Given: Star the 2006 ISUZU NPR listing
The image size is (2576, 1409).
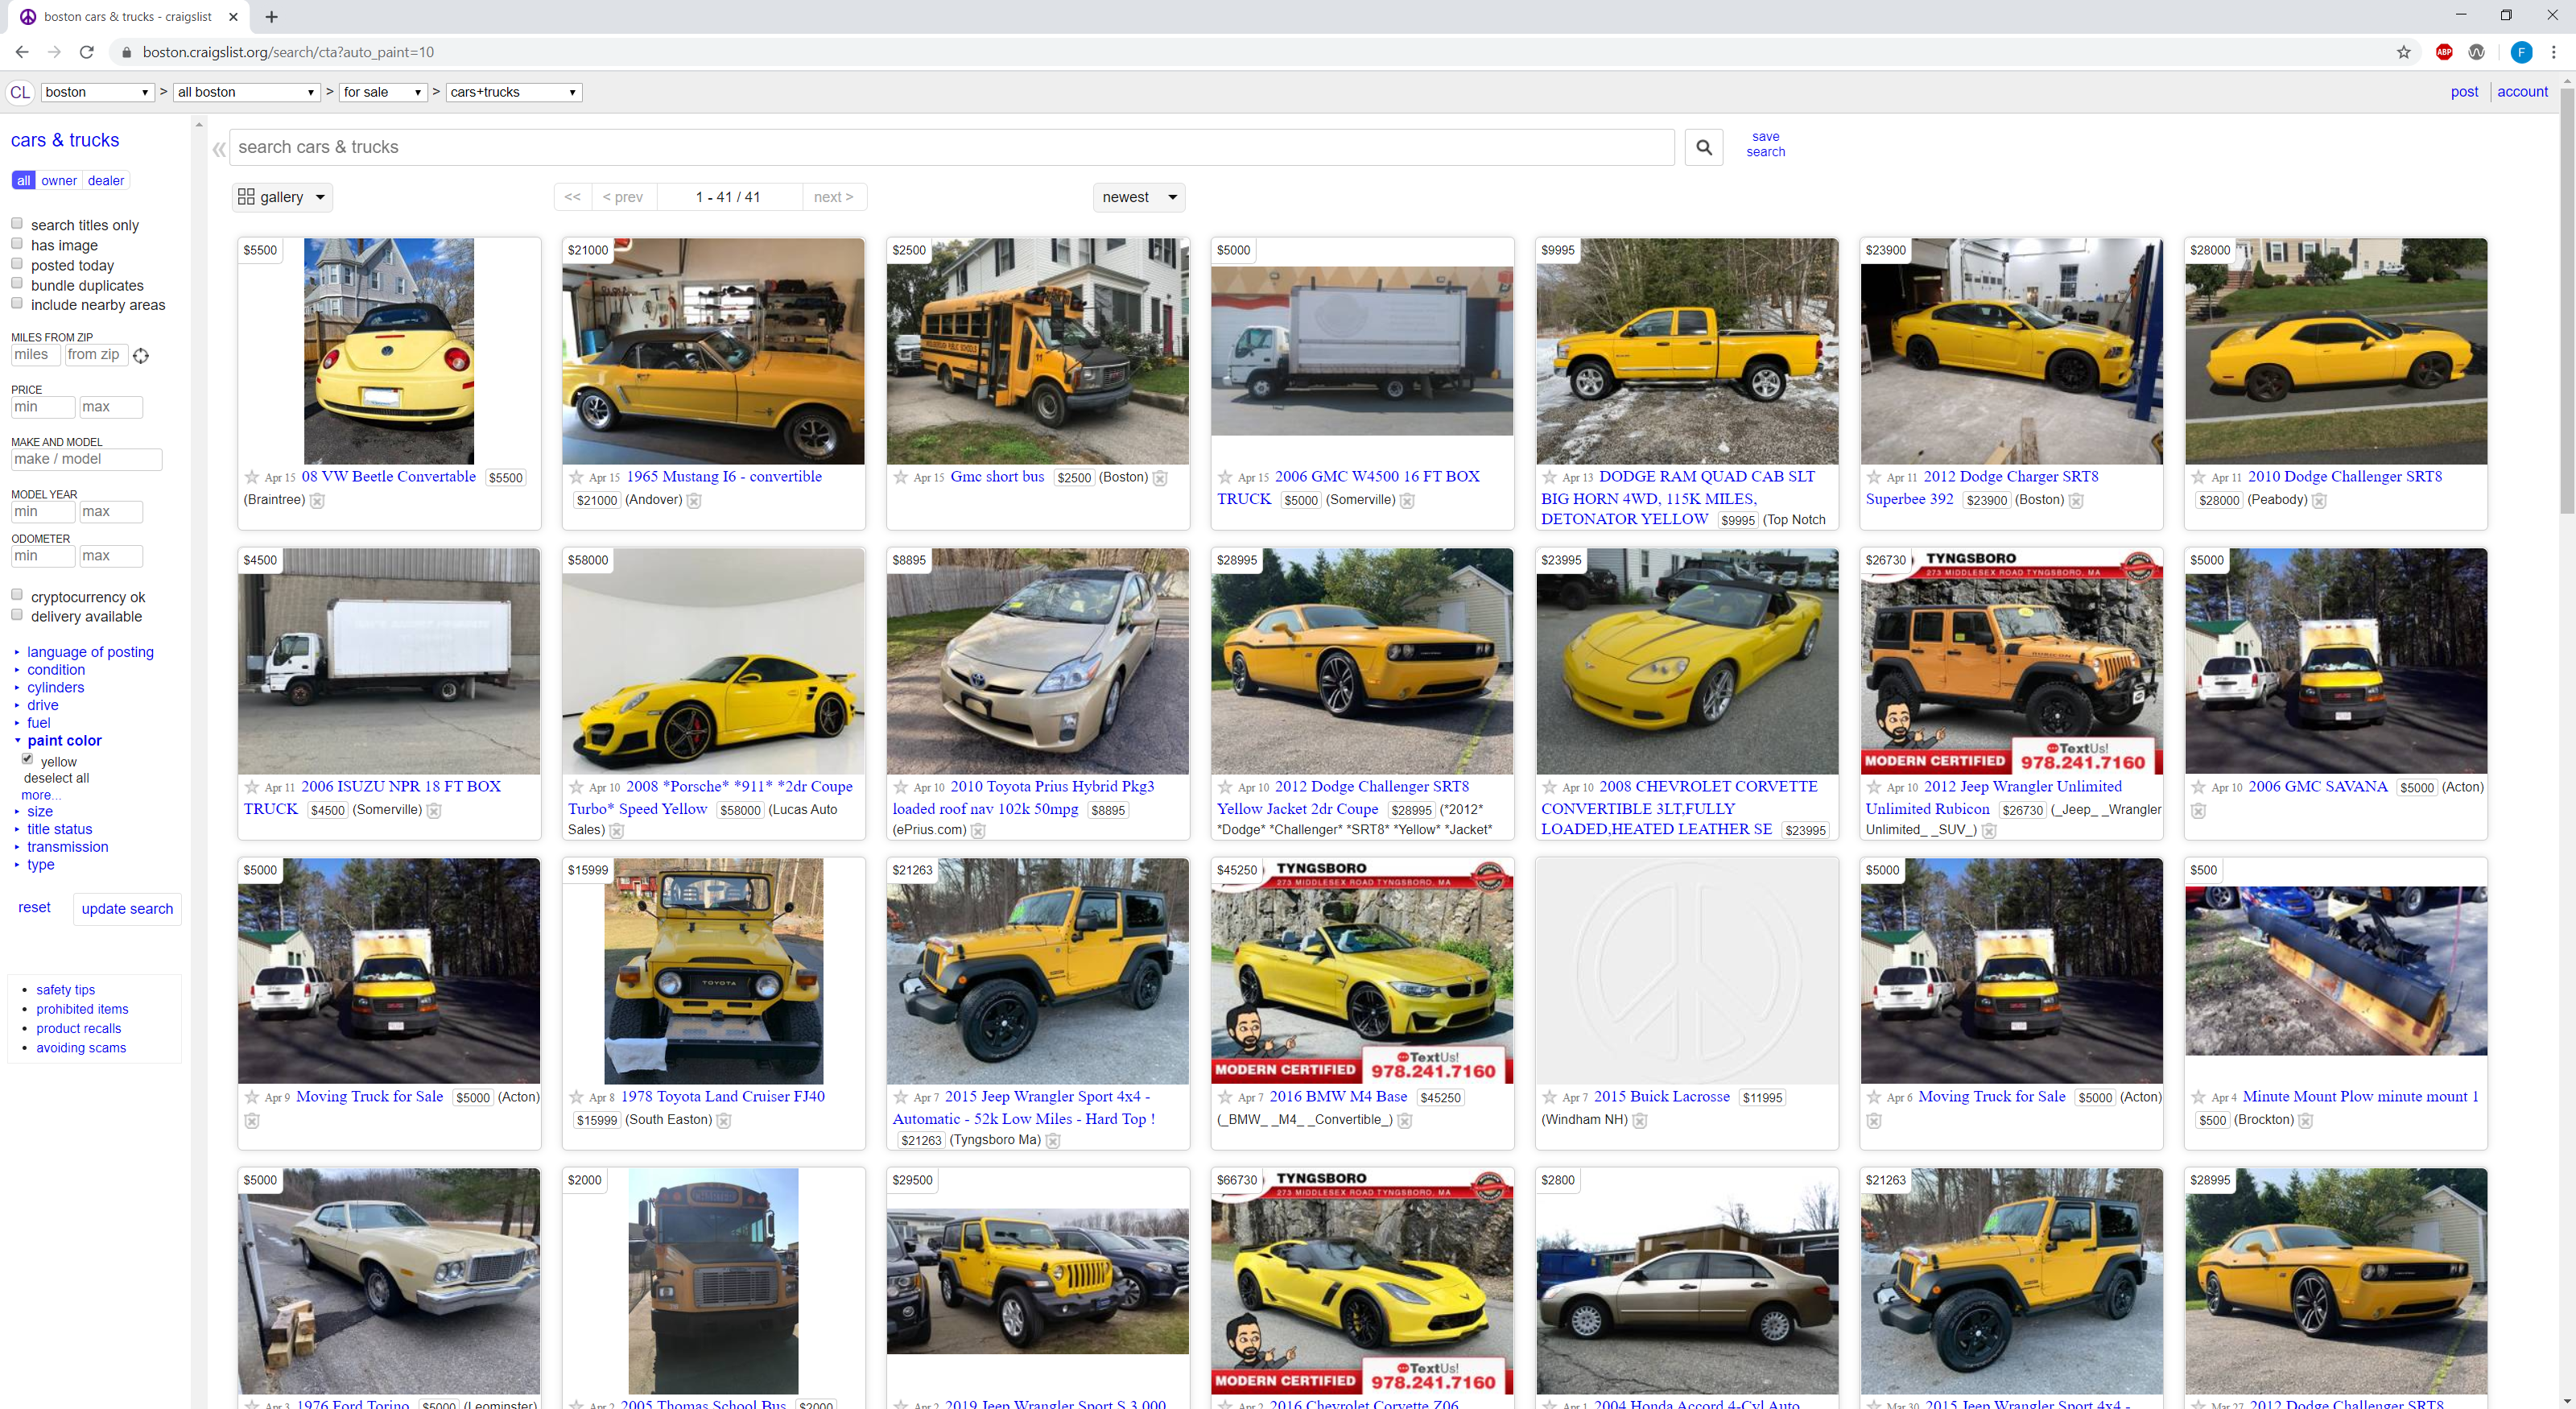Looking at the screenshot, I should (x=252, y=787).
